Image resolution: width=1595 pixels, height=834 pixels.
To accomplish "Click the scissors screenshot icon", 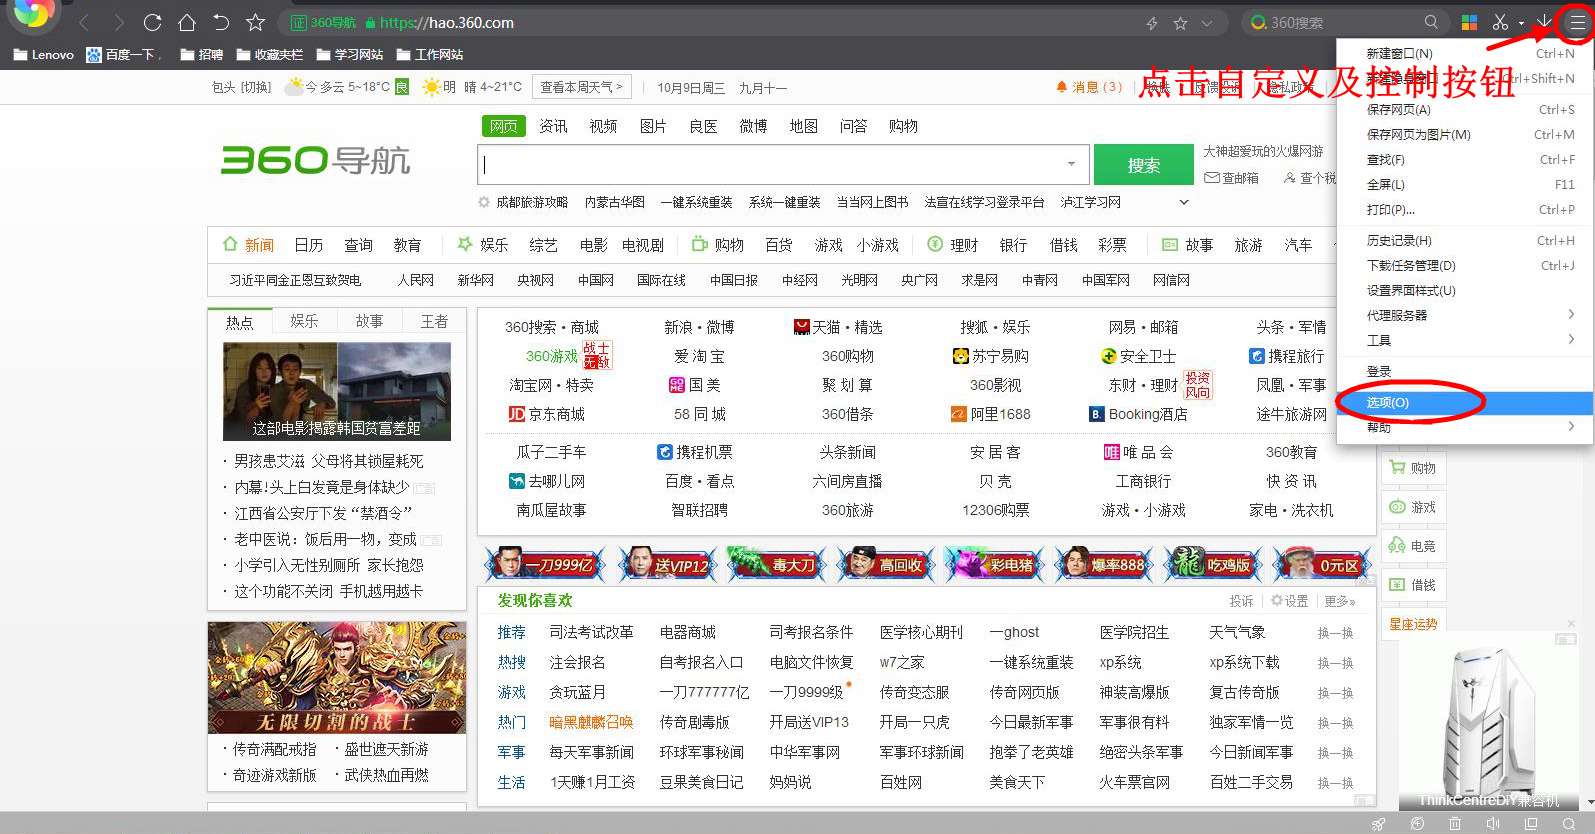I will [1500, 22].
